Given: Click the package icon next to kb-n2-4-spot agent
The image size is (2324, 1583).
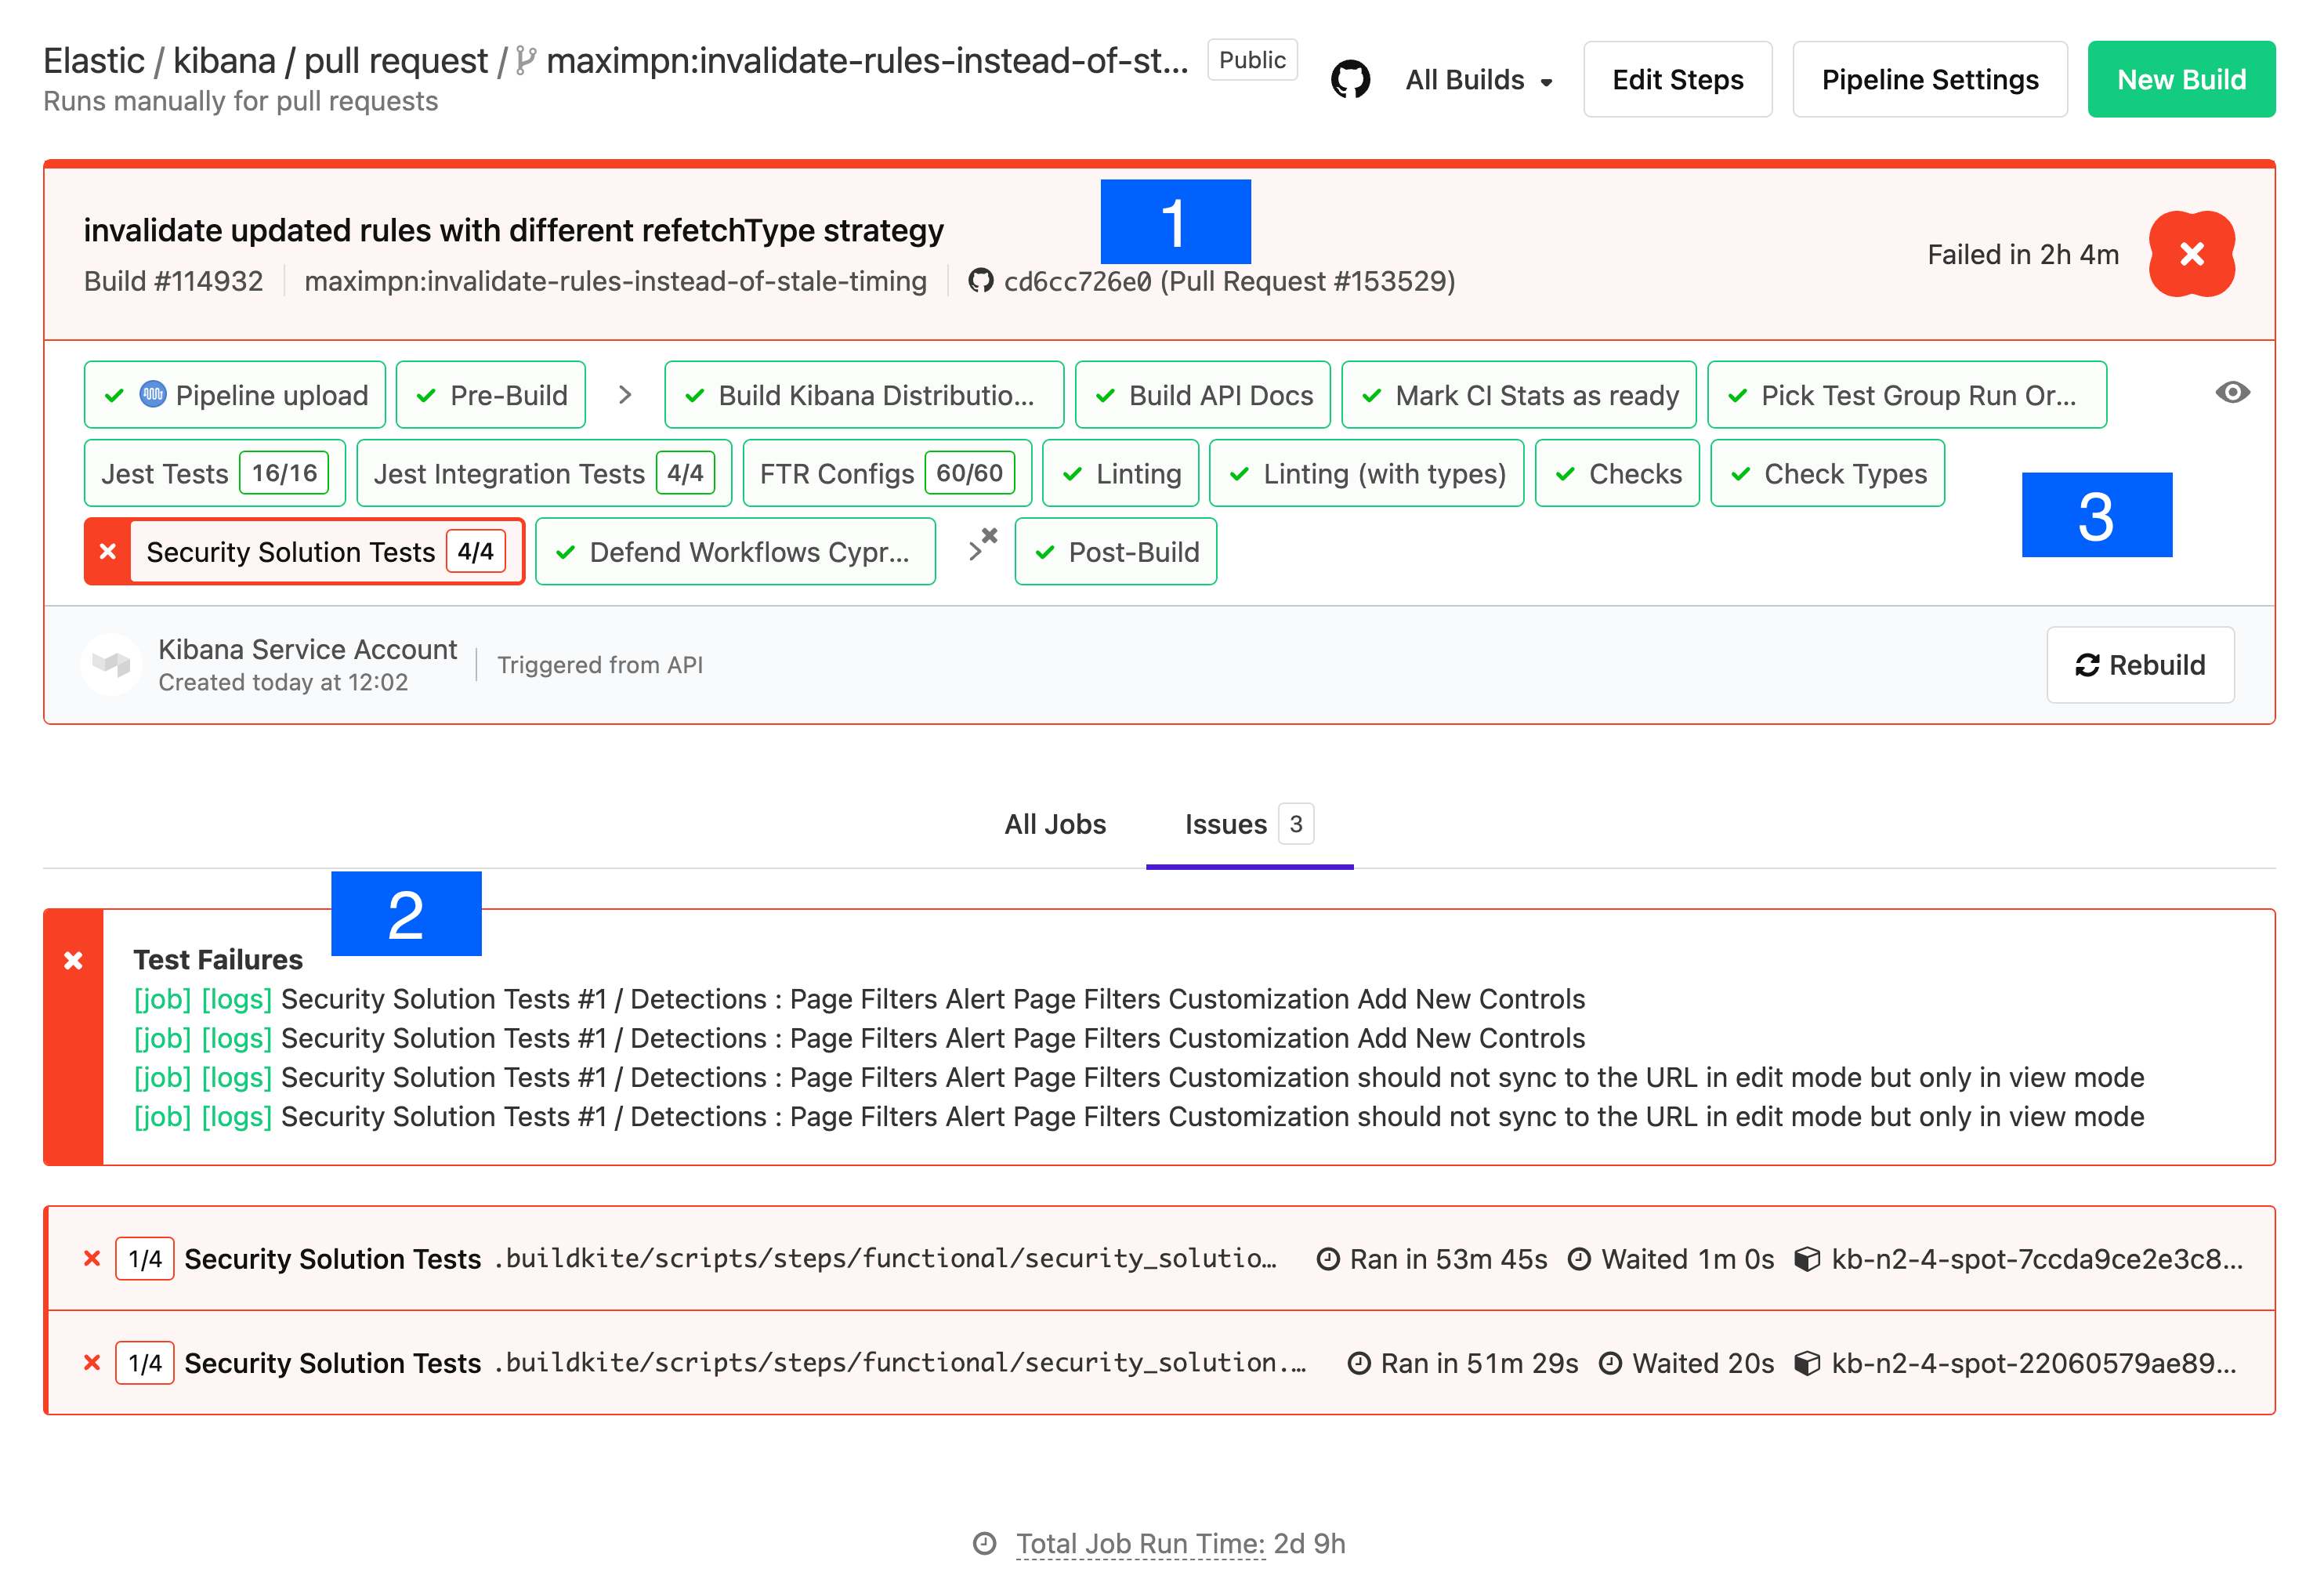Looking at the screenshot, I should click(x=1807, y=1259).
